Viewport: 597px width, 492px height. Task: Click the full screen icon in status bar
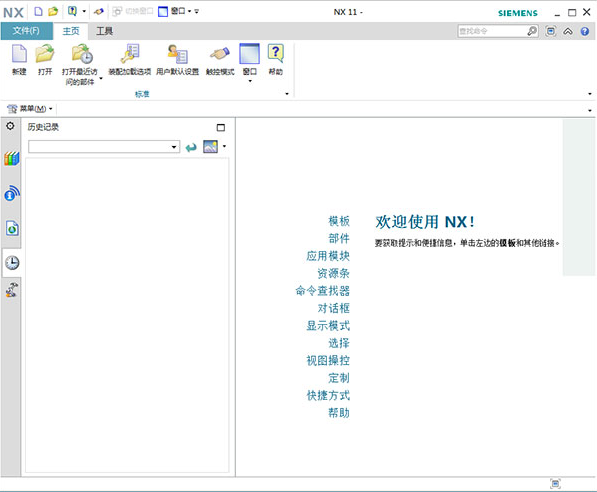click(555, 484)
